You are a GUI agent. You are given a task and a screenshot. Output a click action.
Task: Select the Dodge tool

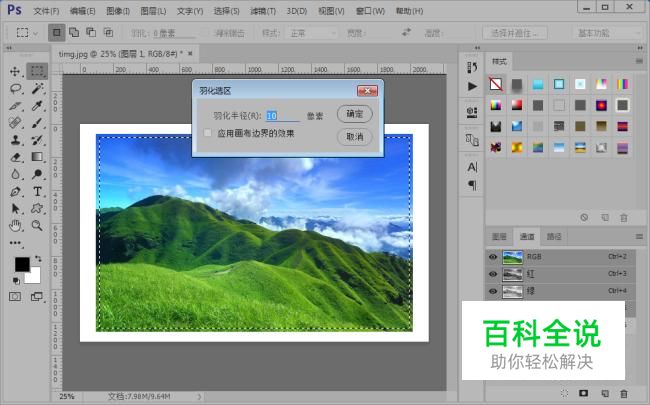pos(37,174)
